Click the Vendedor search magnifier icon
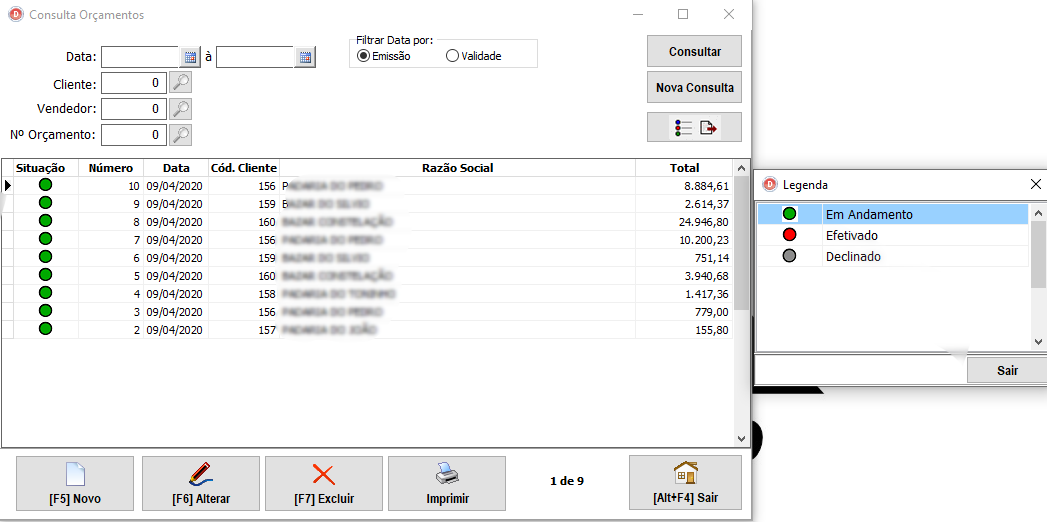This screenshot has height=522, width=1047. click(180, 109)
